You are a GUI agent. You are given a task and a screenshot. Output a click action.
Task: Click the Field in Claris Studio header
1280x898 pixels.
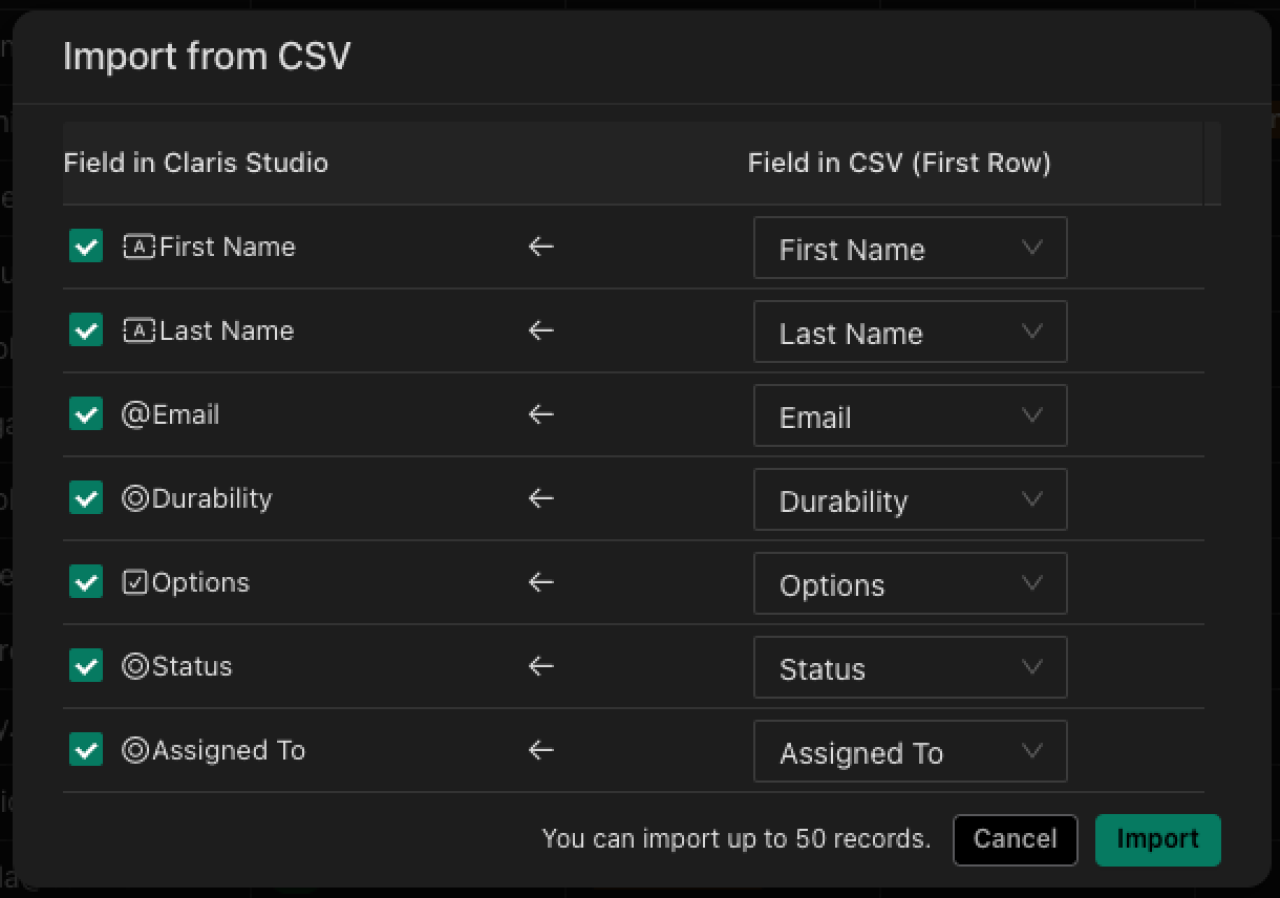[x=196, y=163]
